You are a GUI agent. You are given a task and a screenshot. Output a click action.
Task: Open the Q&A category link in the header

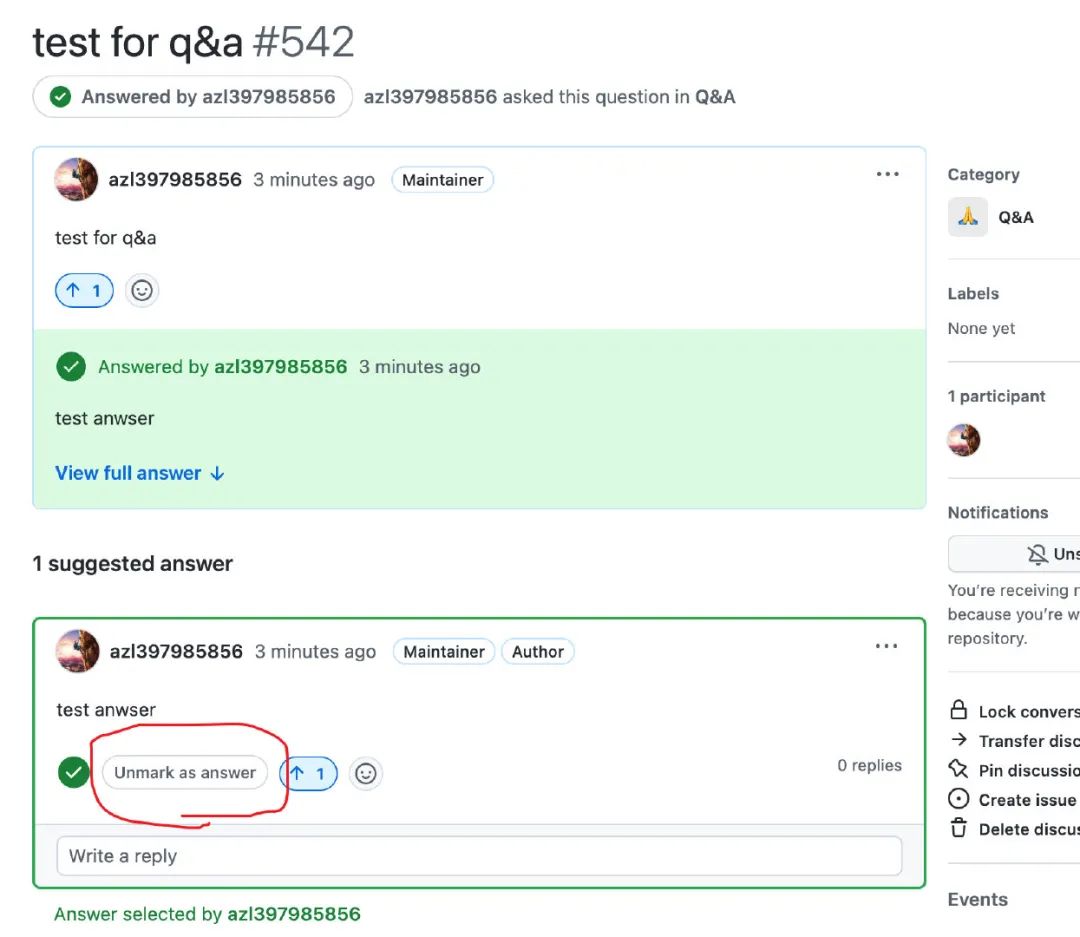pyautogui.click(x=714, y=96)
